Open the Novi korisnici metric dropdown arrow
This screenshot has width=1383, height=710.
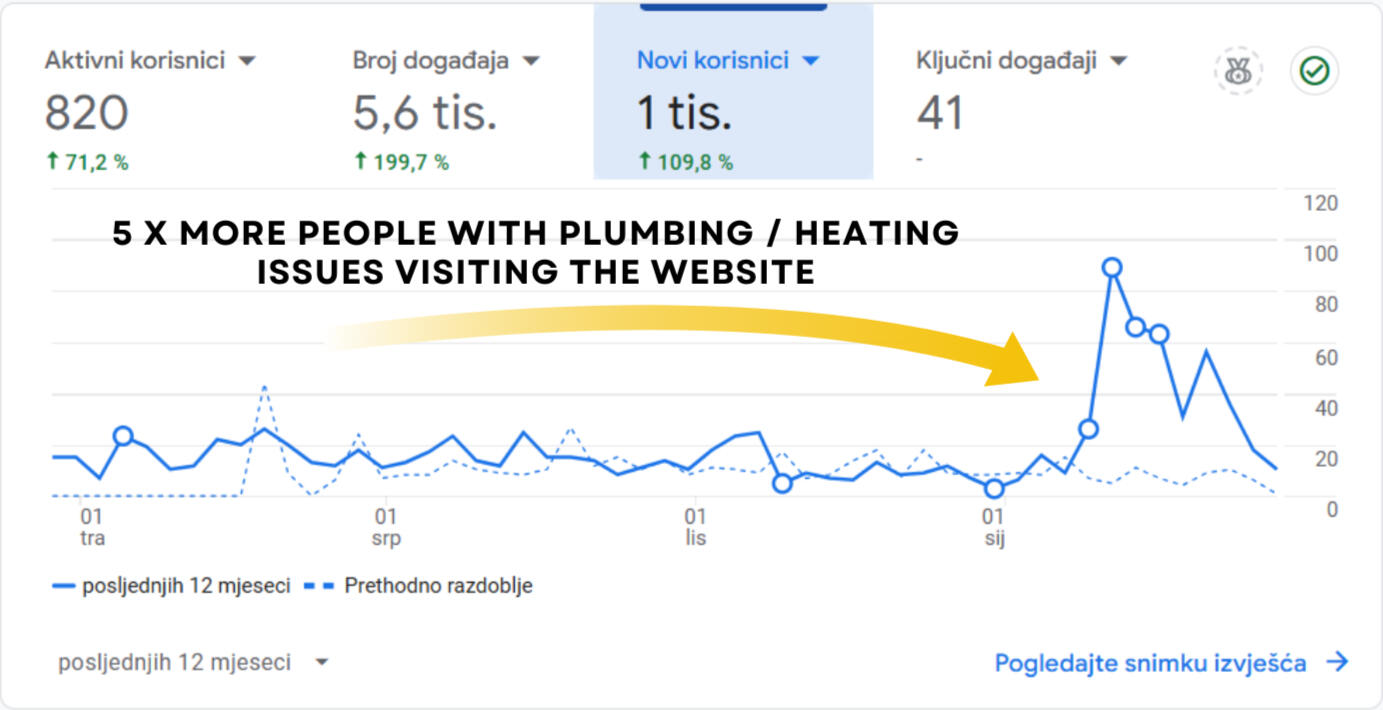point(810,61)
